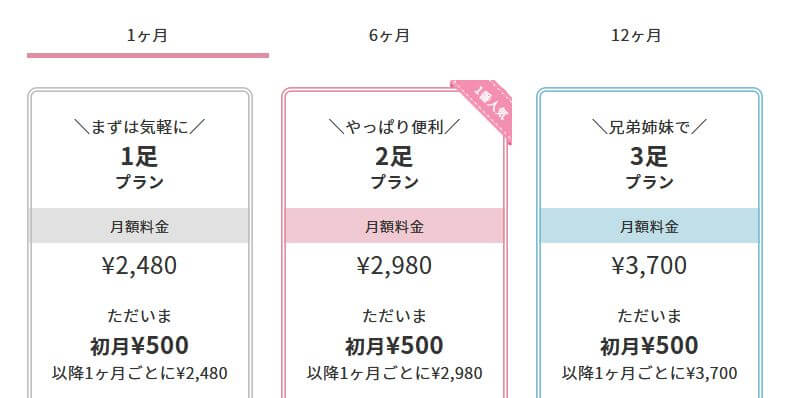Switch to the 6ヶ月 tab
Image resolution: width=791 pixels, height=398 pixels.
tap(389, 36)
